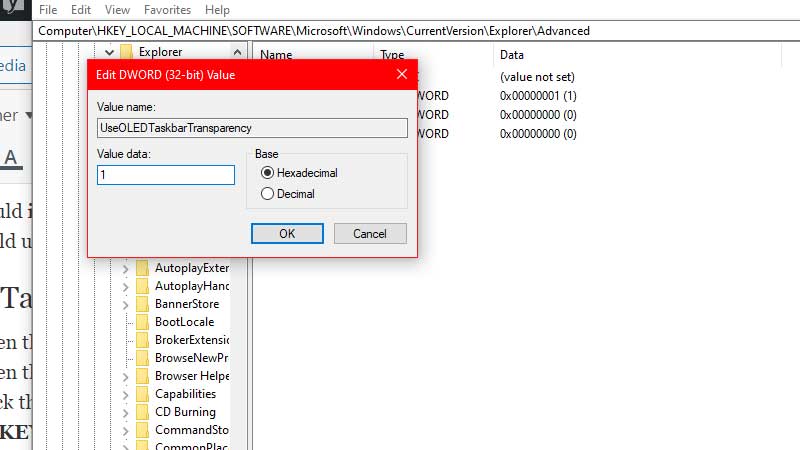The image size is (800, 450).
Task: Click the registry path address bar
Action: (416, 31)
